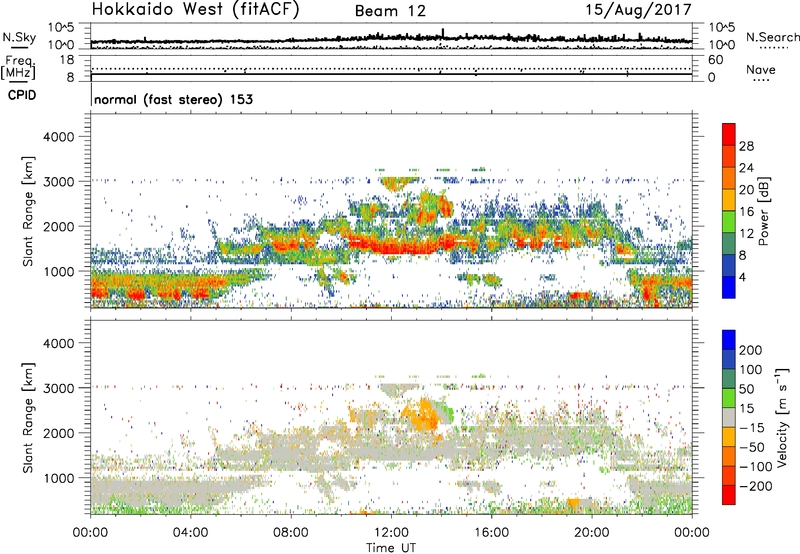
Task: Click the power panel 'Slant Range [km]' label
Action: (x=28, y=211)
